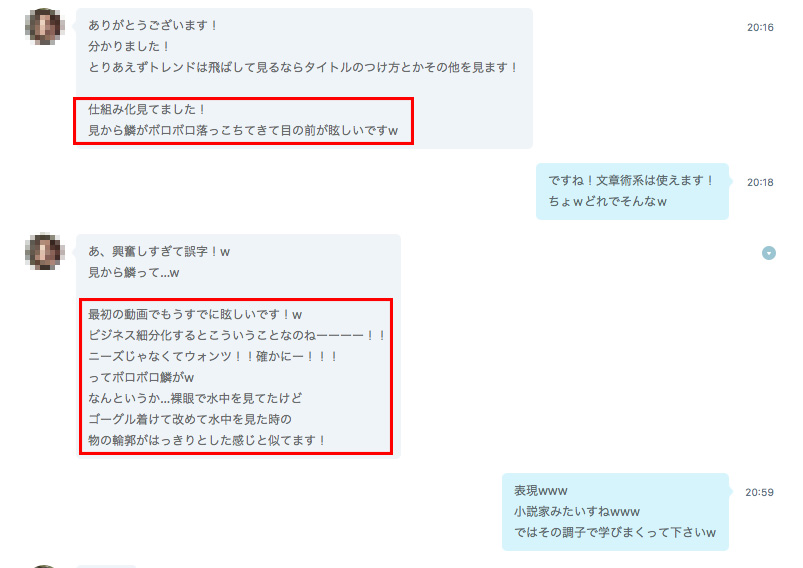803x568 pixels.
Task: Click the sender avatar beside the 20:16 message
Action: [x=45, y=26]
